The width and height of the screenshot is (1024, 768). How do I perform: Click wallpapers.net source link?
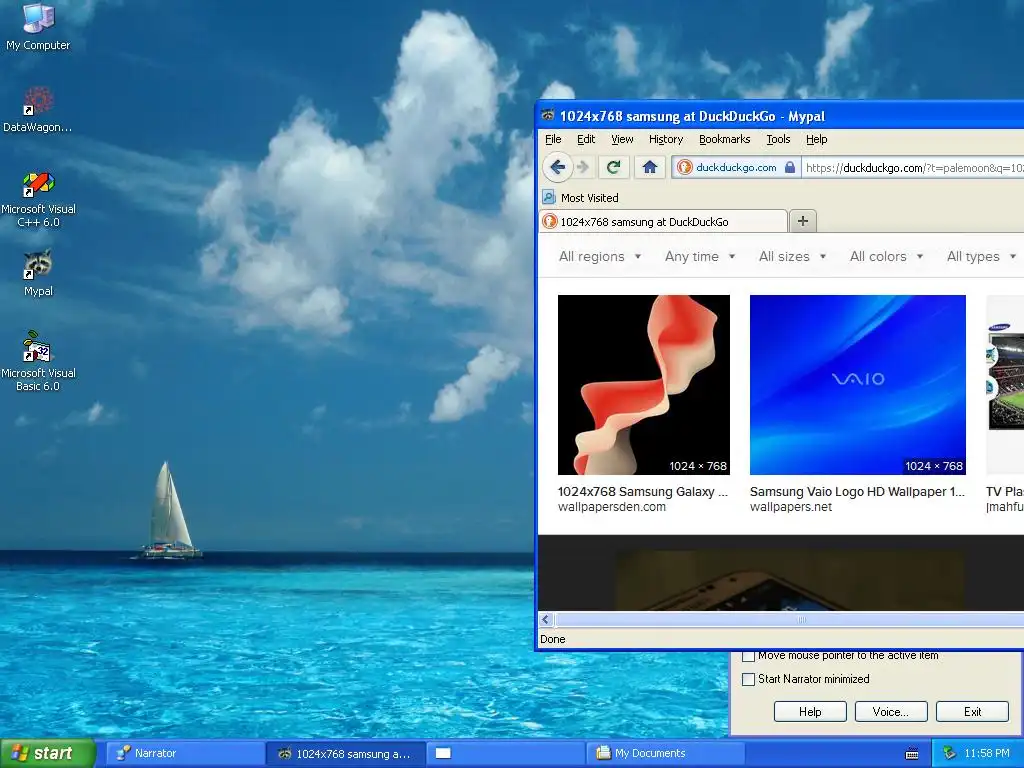[791, 507]
